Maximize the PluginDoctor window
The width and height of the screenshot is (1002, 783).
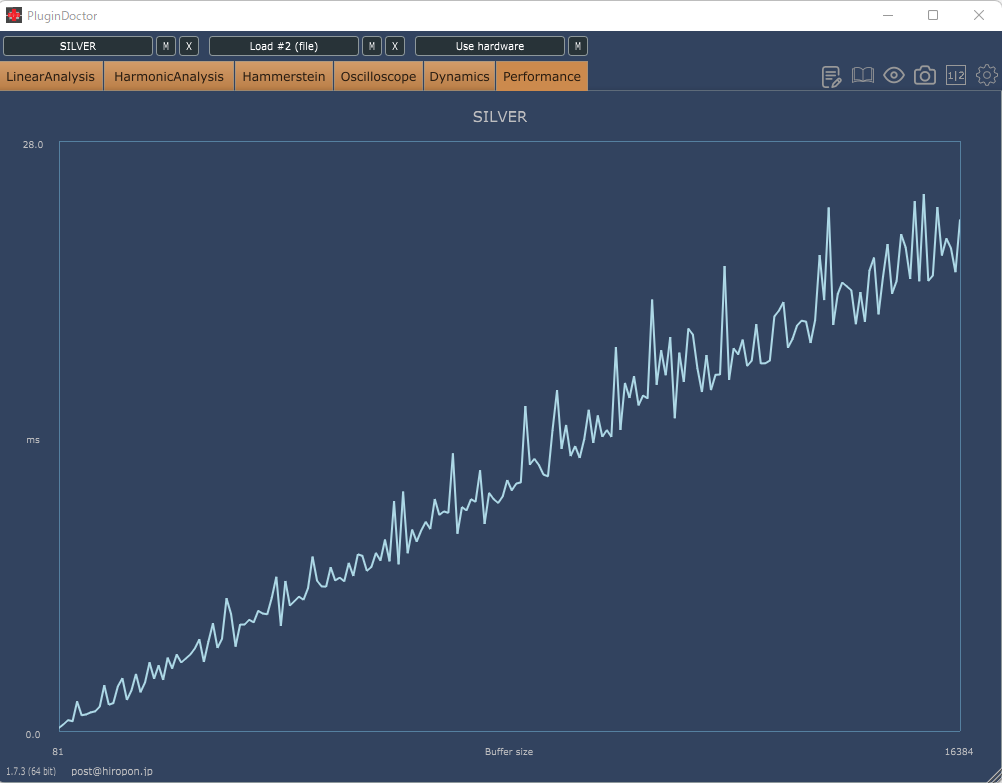click(x=933, y=15)
